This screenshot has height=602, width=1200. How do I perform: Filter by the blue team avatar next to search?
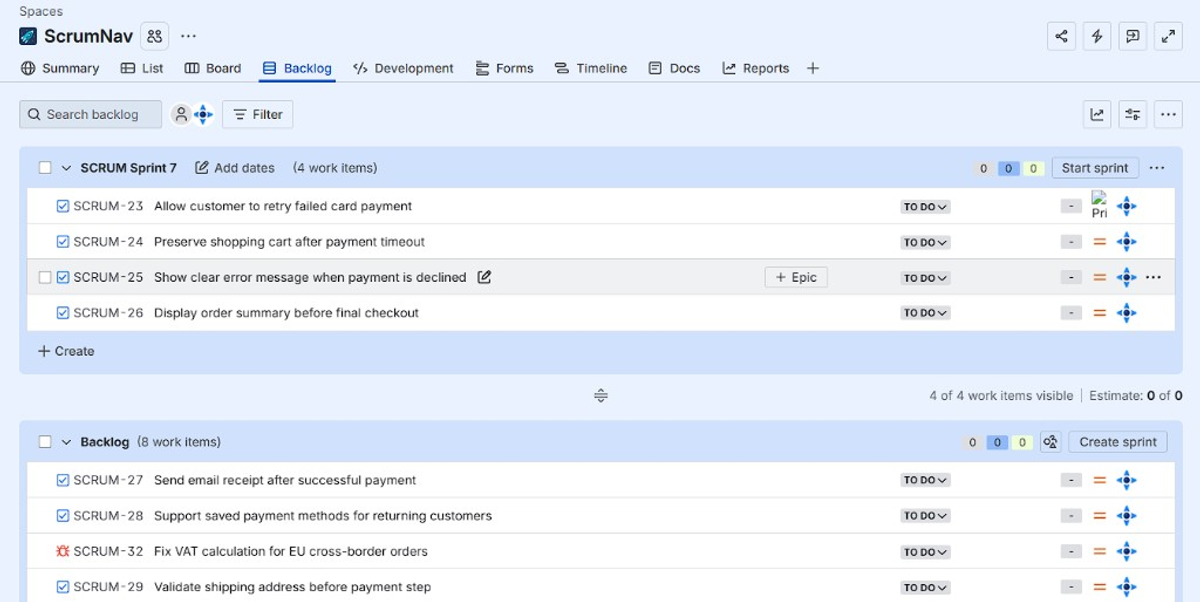click(203, 114)
